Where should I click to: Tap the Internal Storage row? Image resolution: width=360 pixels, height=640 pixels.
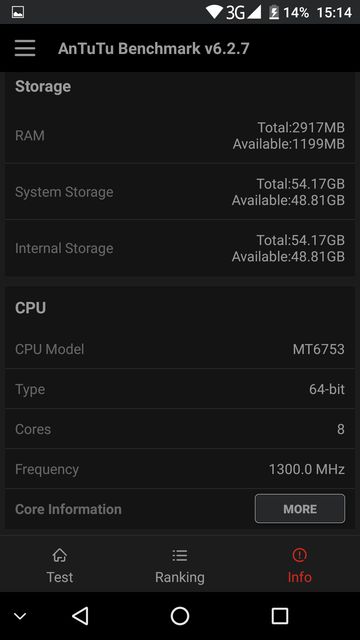[180, 248]
